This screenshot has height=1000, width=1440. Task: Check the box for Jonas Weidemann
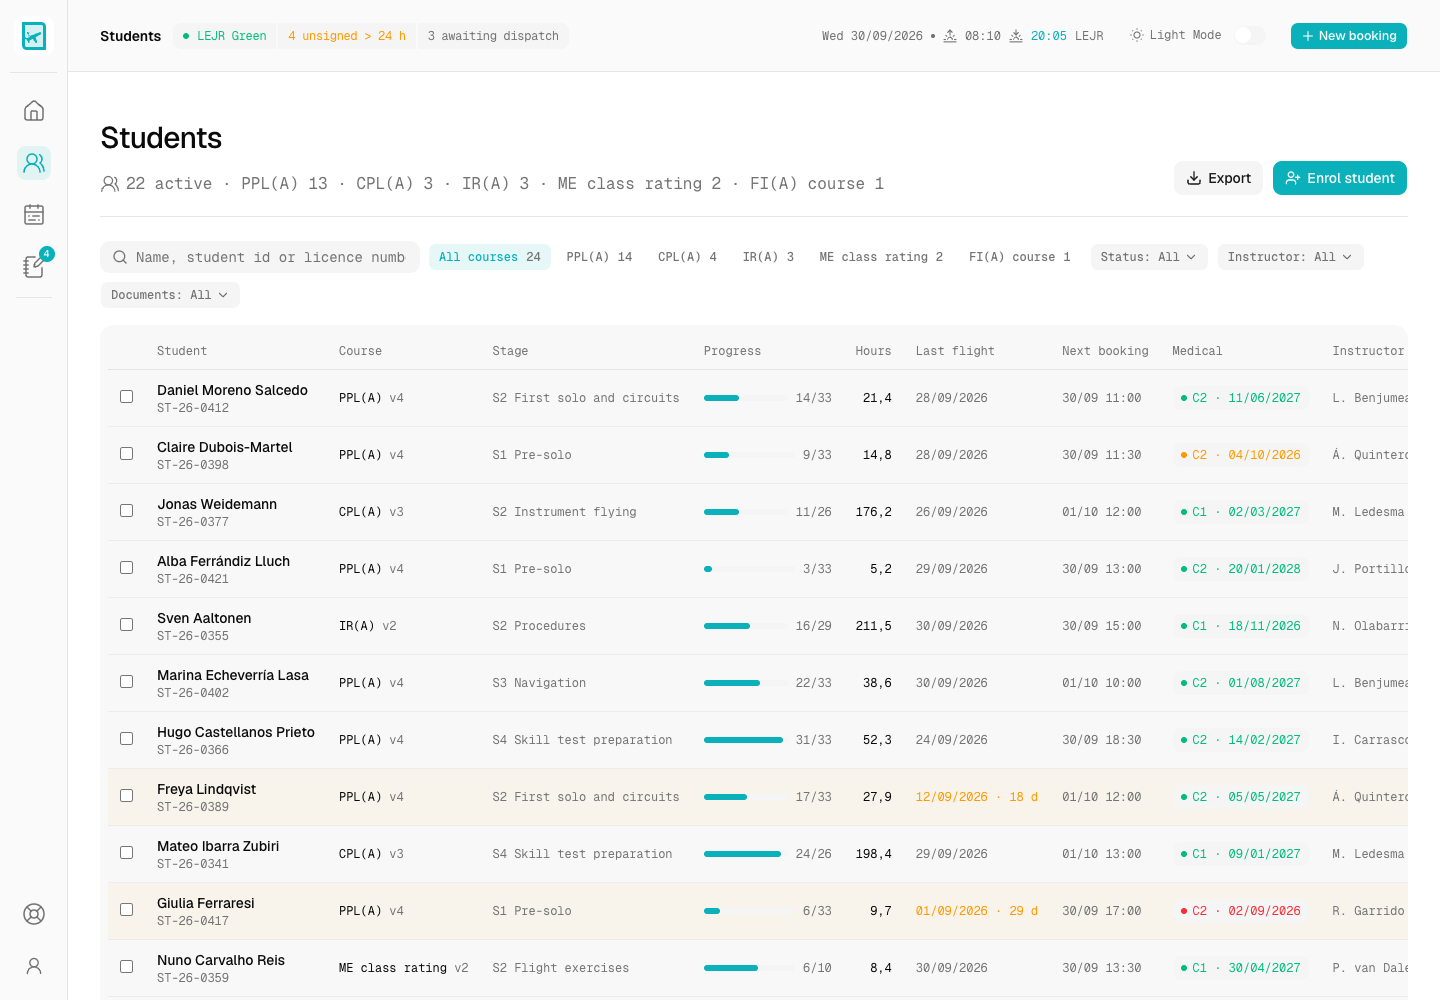(127, 511)
